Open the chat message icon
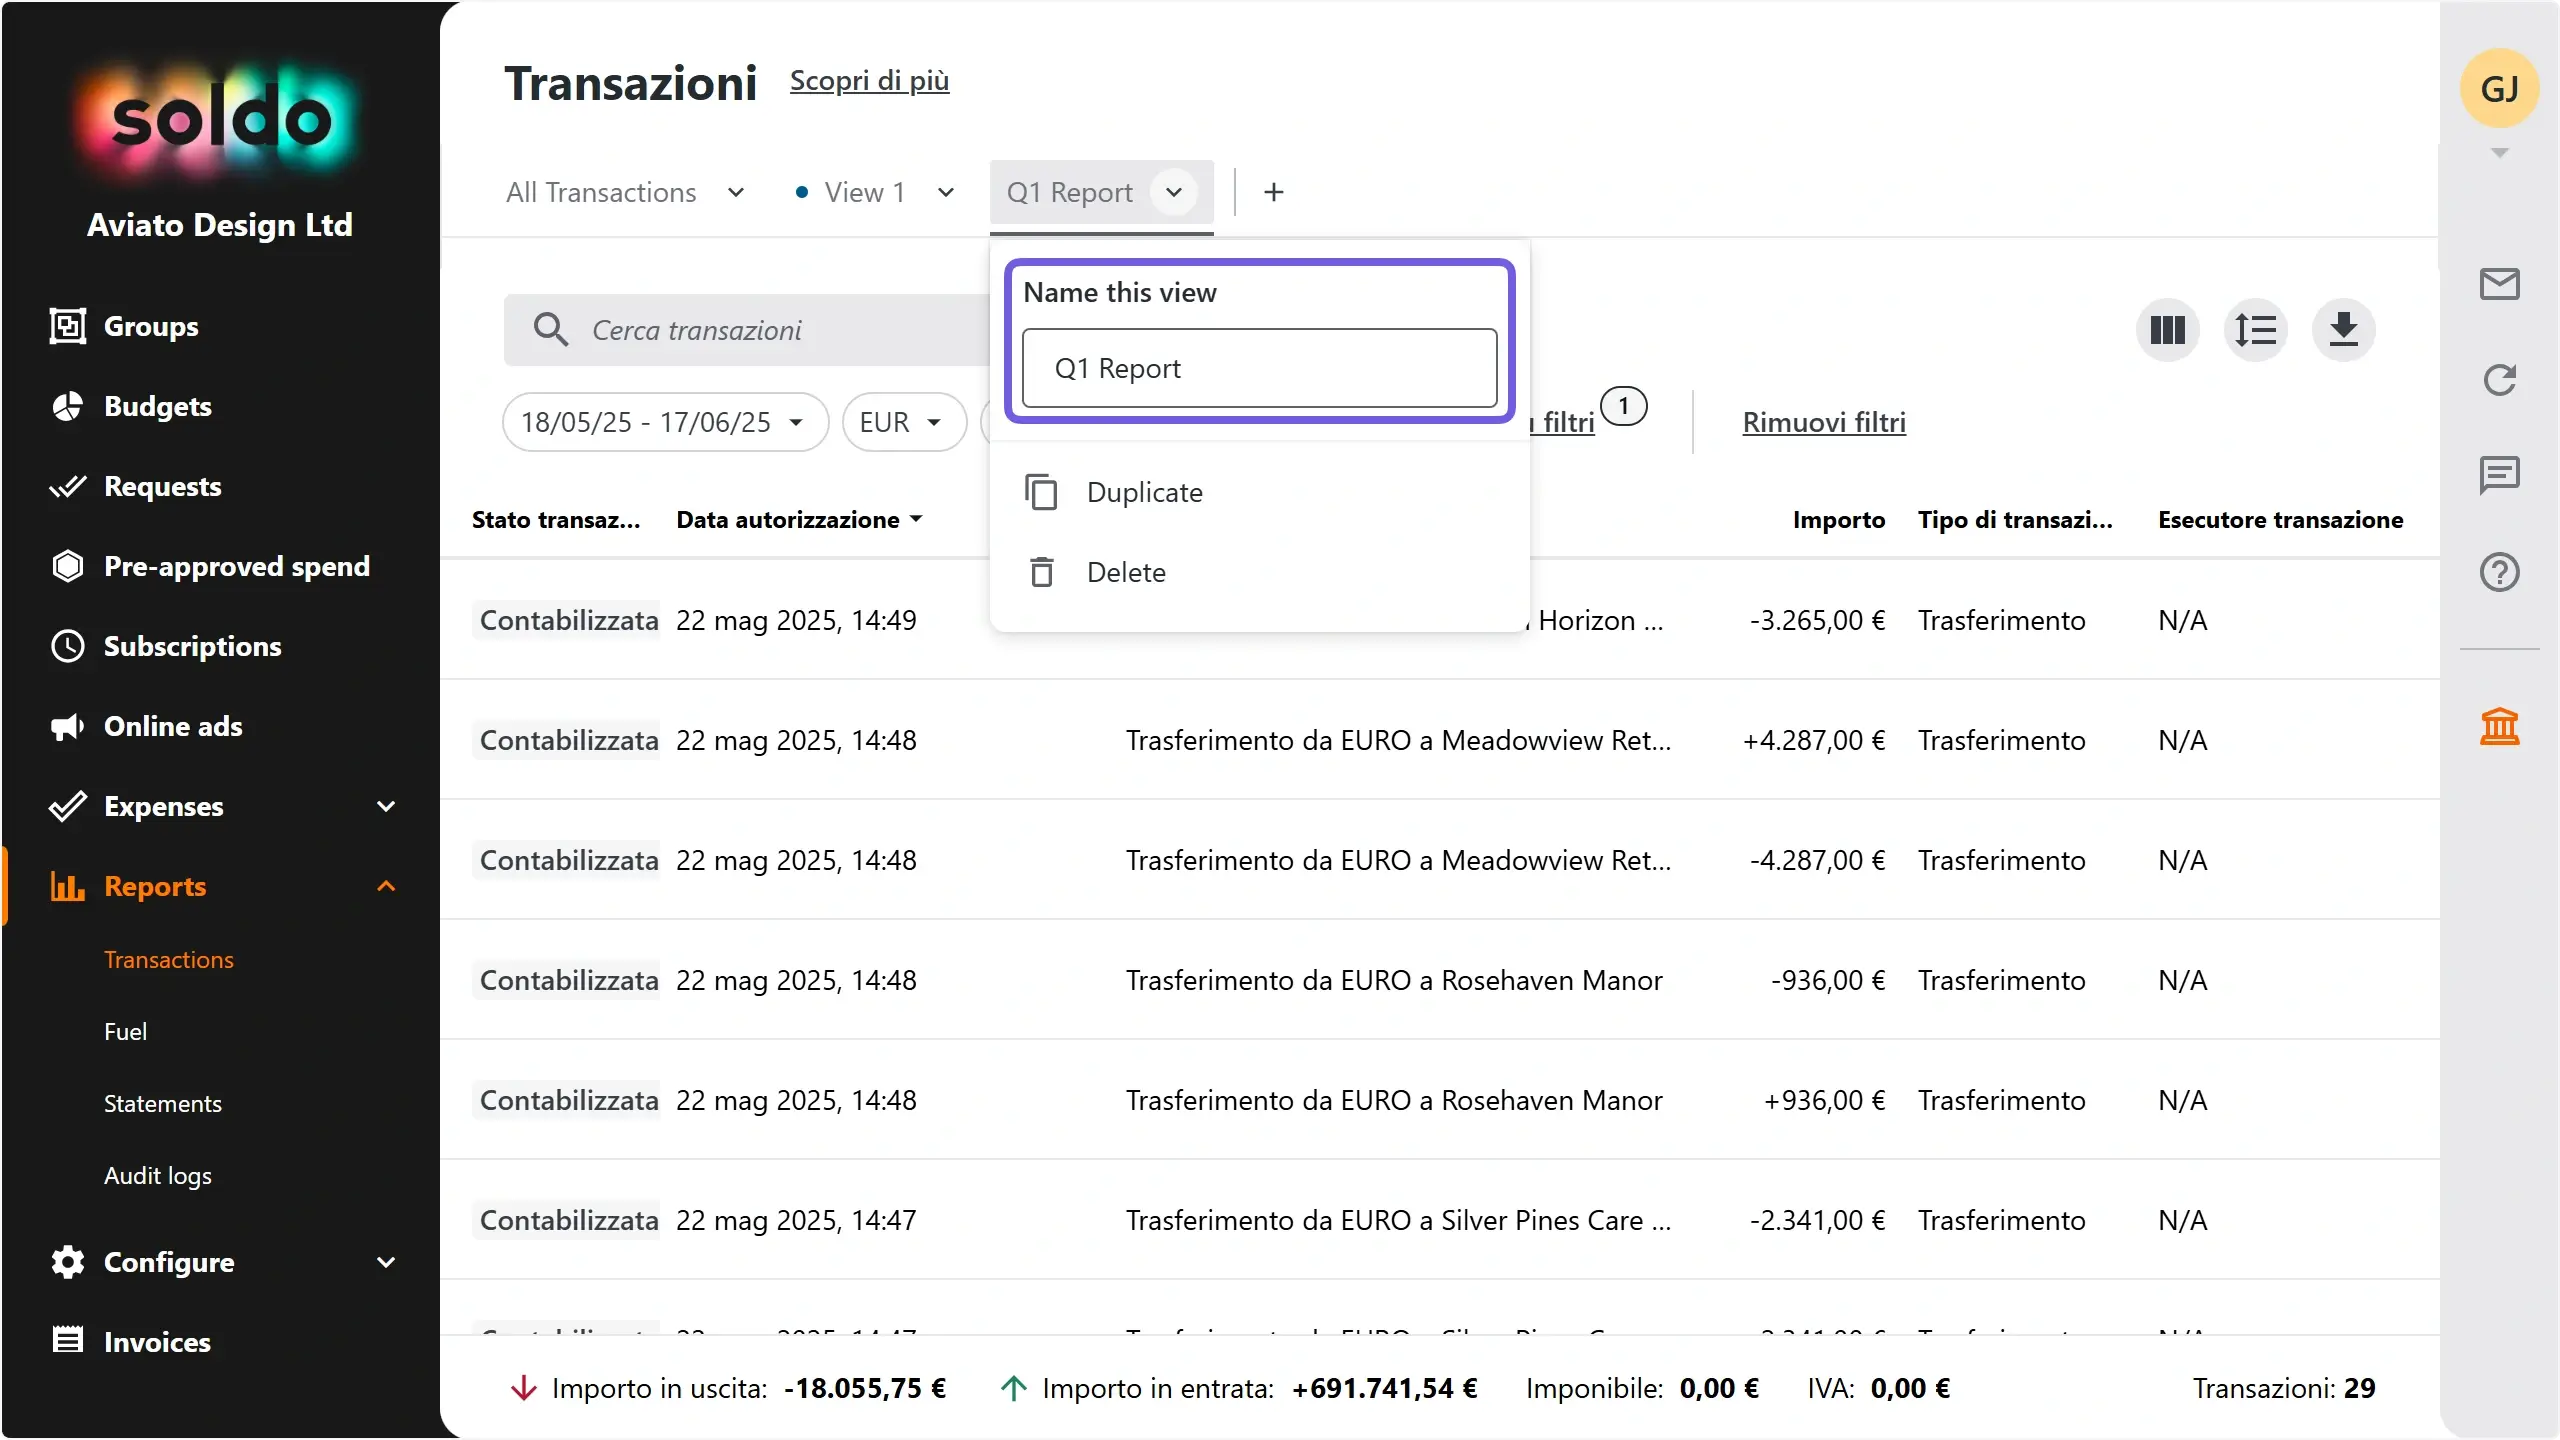This screenshot has width=2560, height=1440. point(2499,475)
